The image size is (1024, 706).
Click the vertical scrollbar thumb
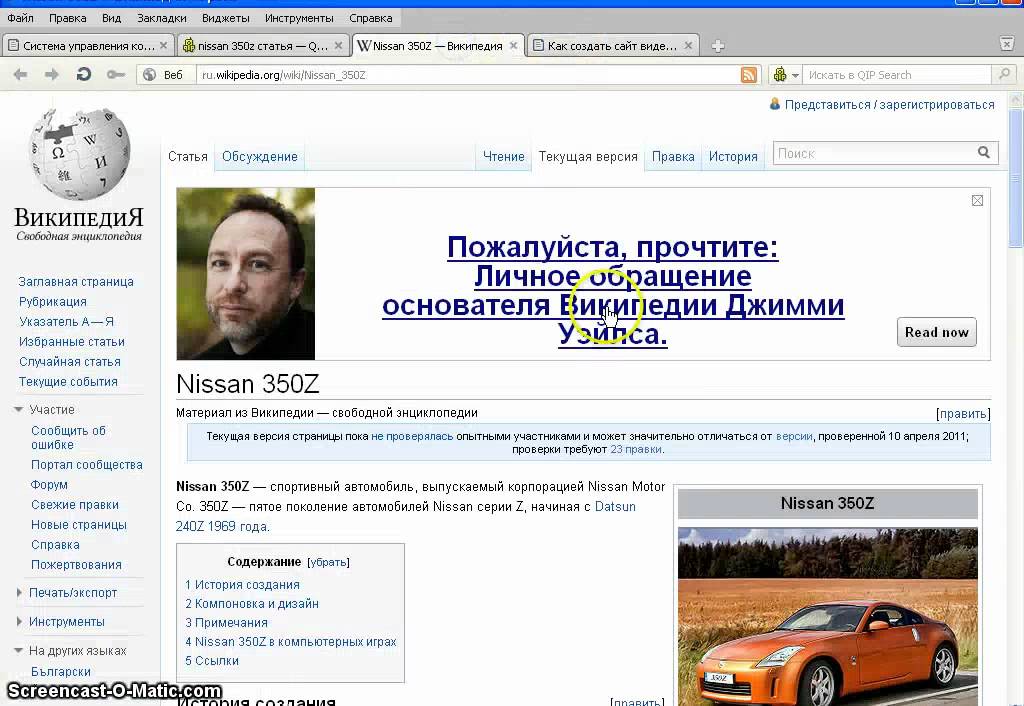click(1016, 176)
